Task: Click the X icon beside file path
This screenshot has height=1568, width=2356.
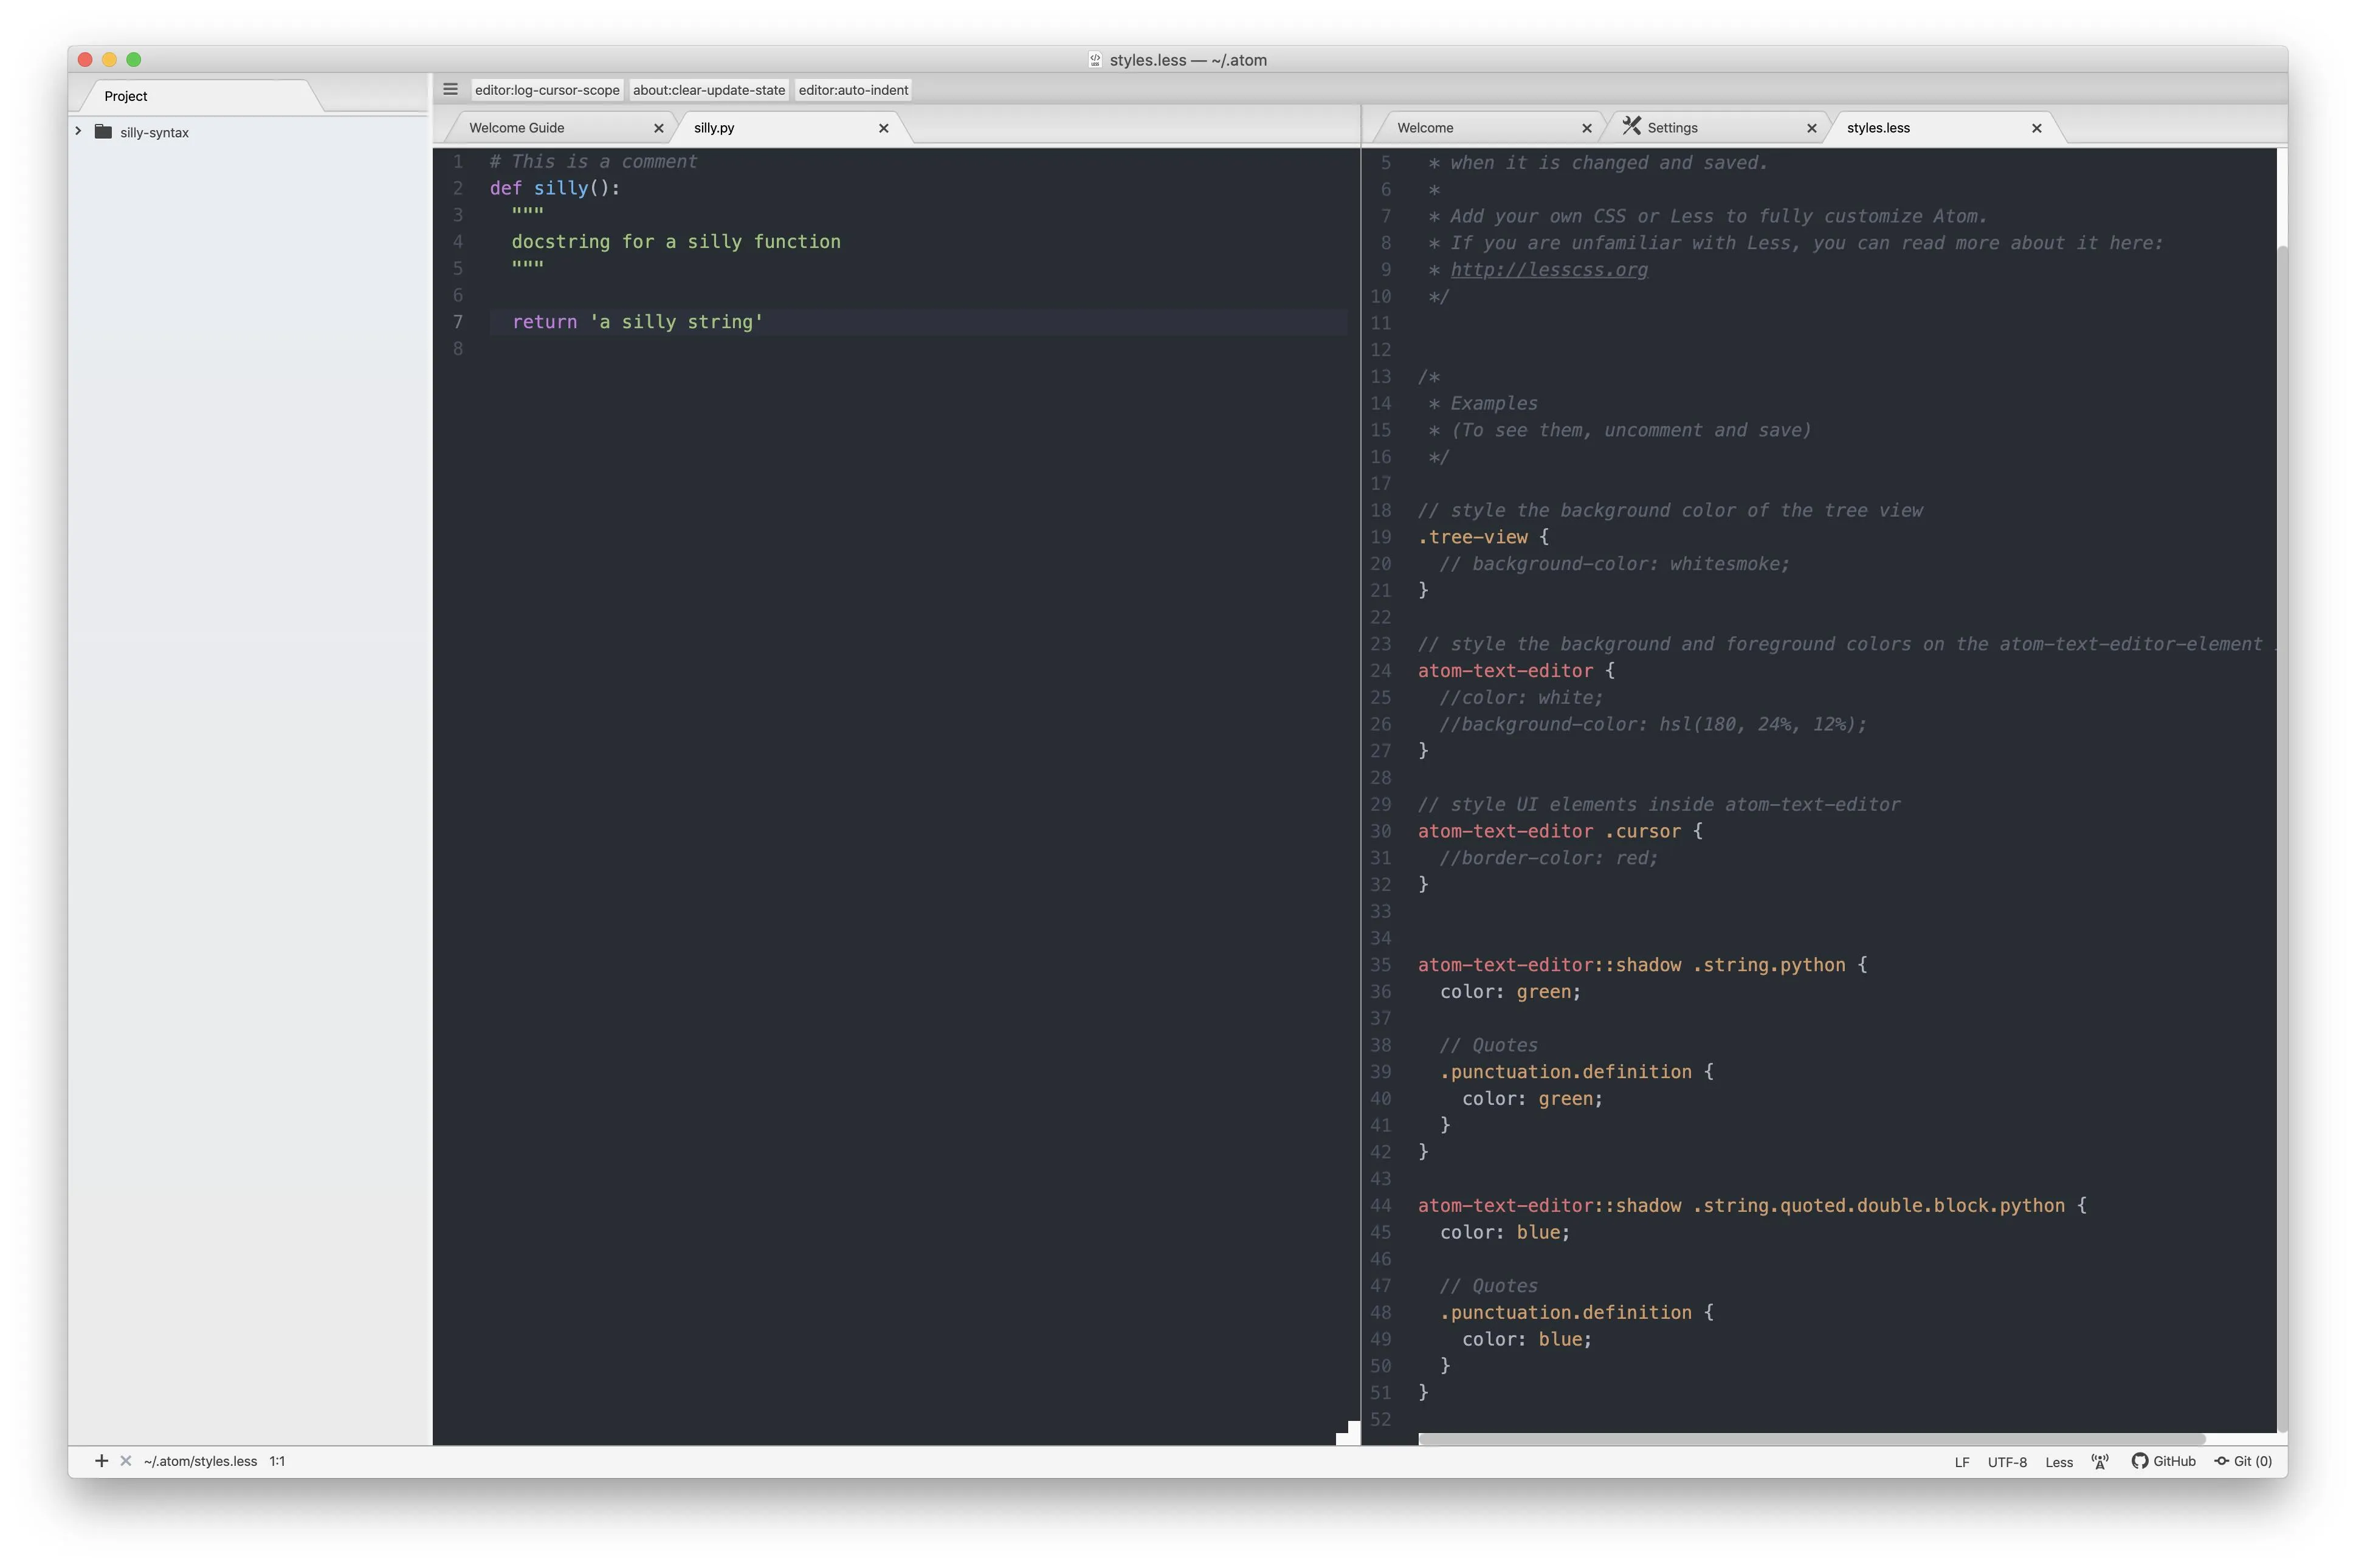Action: tap(126, 1461)
